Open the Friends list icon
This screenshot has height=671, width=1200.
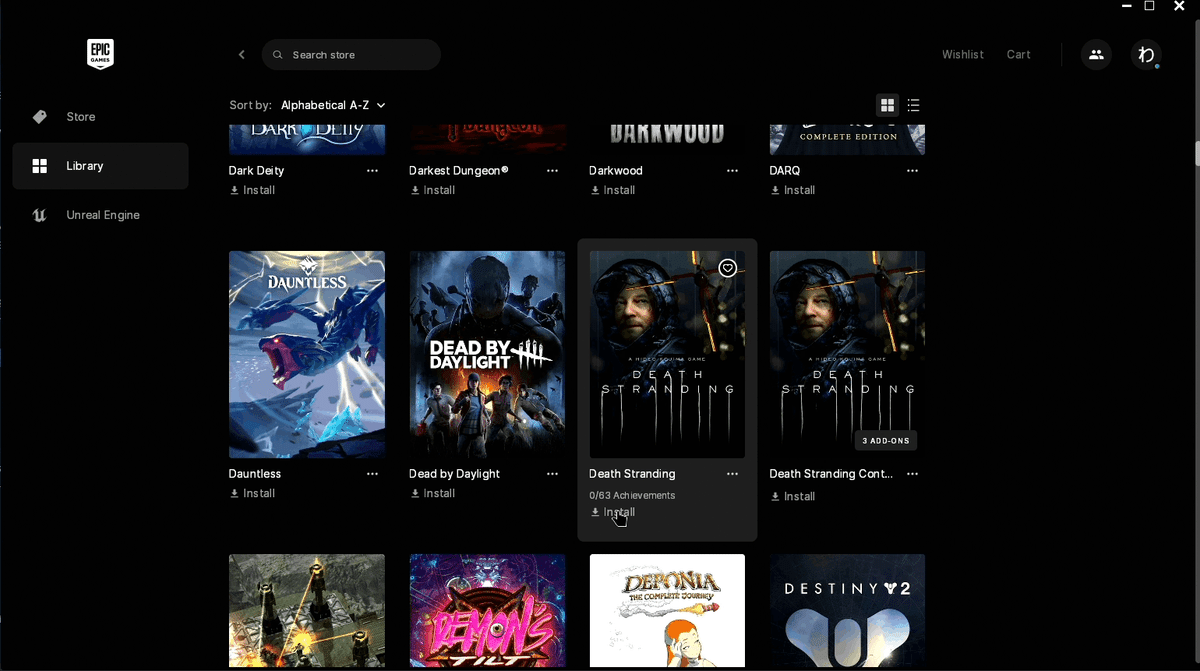pyautogui.click(x=1096, y=55)
